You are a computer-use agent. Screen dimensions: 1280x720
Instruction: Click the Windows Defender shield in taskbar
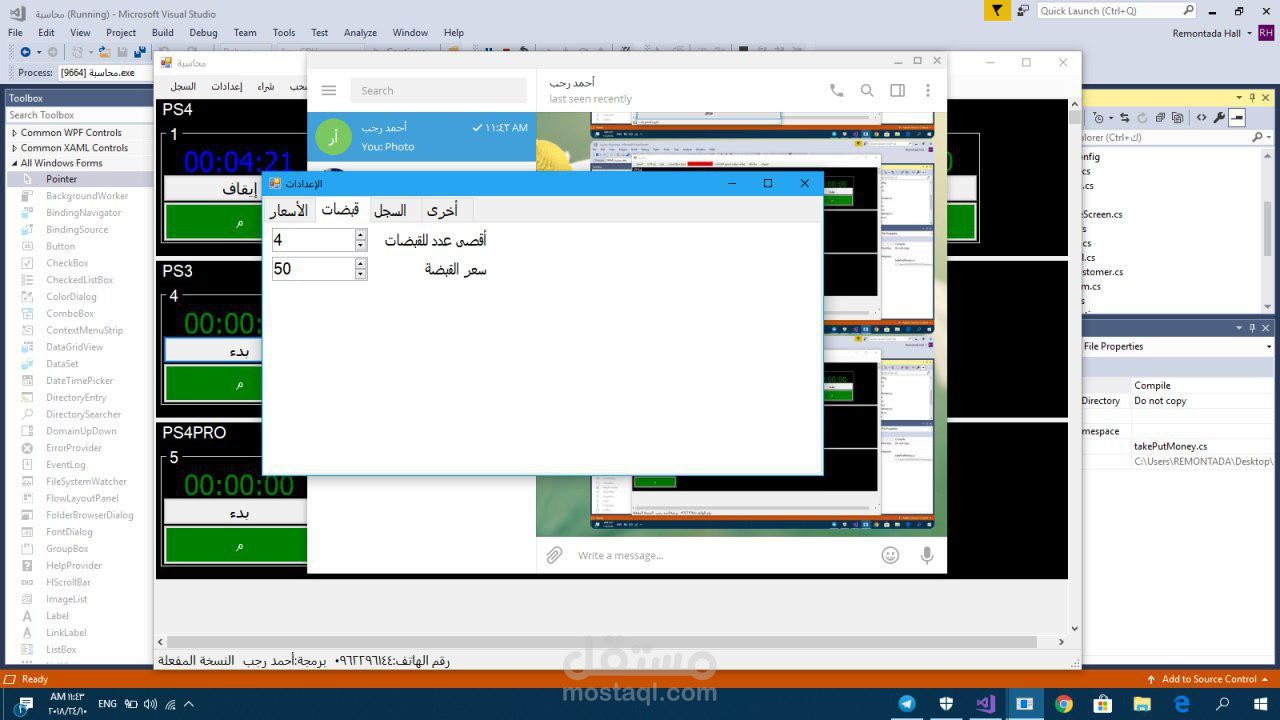[946, 703]
